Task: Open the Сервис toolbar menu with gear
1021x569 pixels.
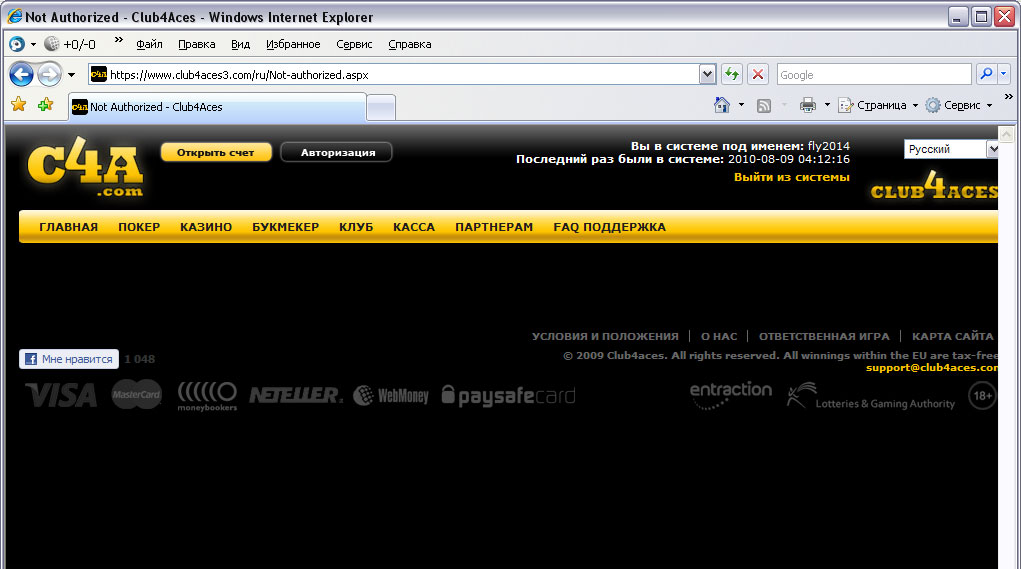Action: [958, 105]
